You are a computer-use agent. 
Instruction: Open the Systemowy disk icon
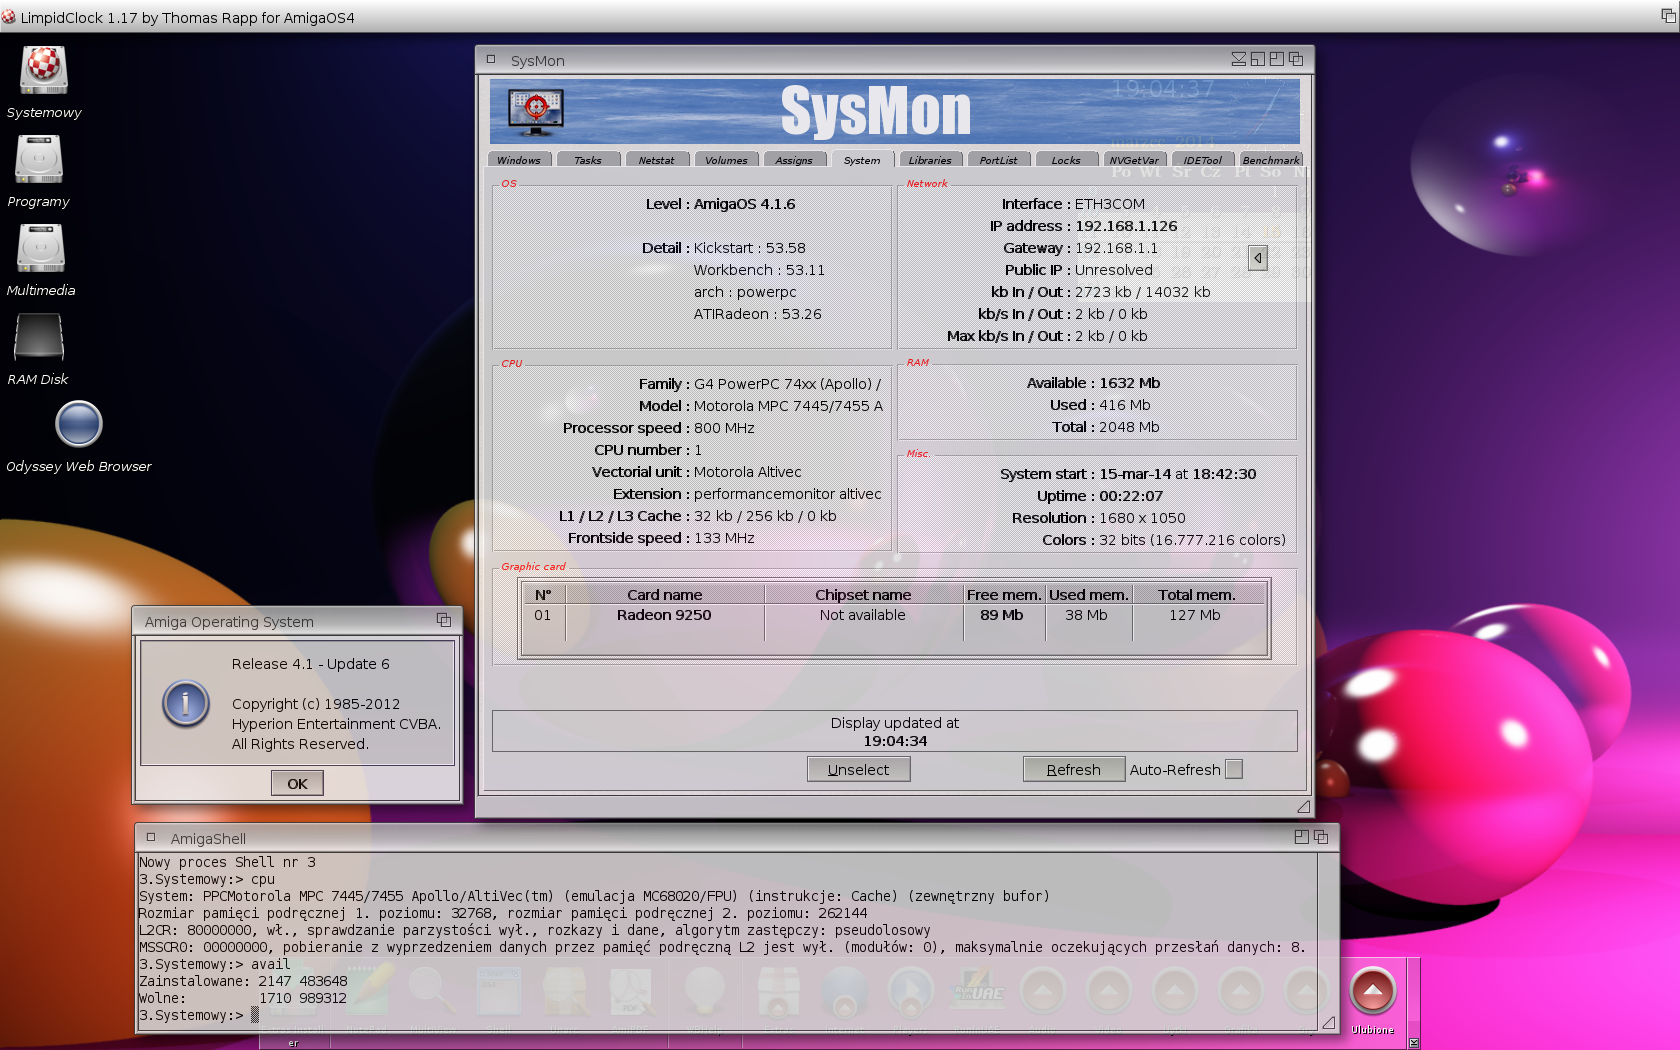pyautogui.click(x=43, y=71)
